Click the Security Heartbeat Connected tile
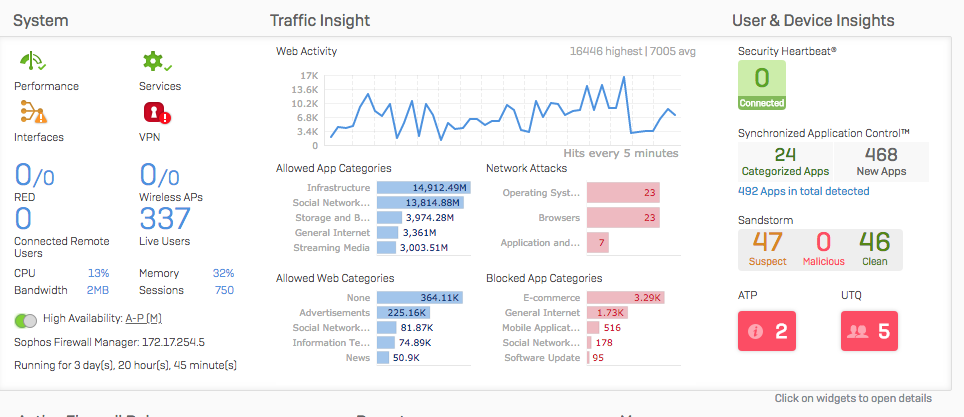Viewport: 964px width, 417px height. point(762,85)
